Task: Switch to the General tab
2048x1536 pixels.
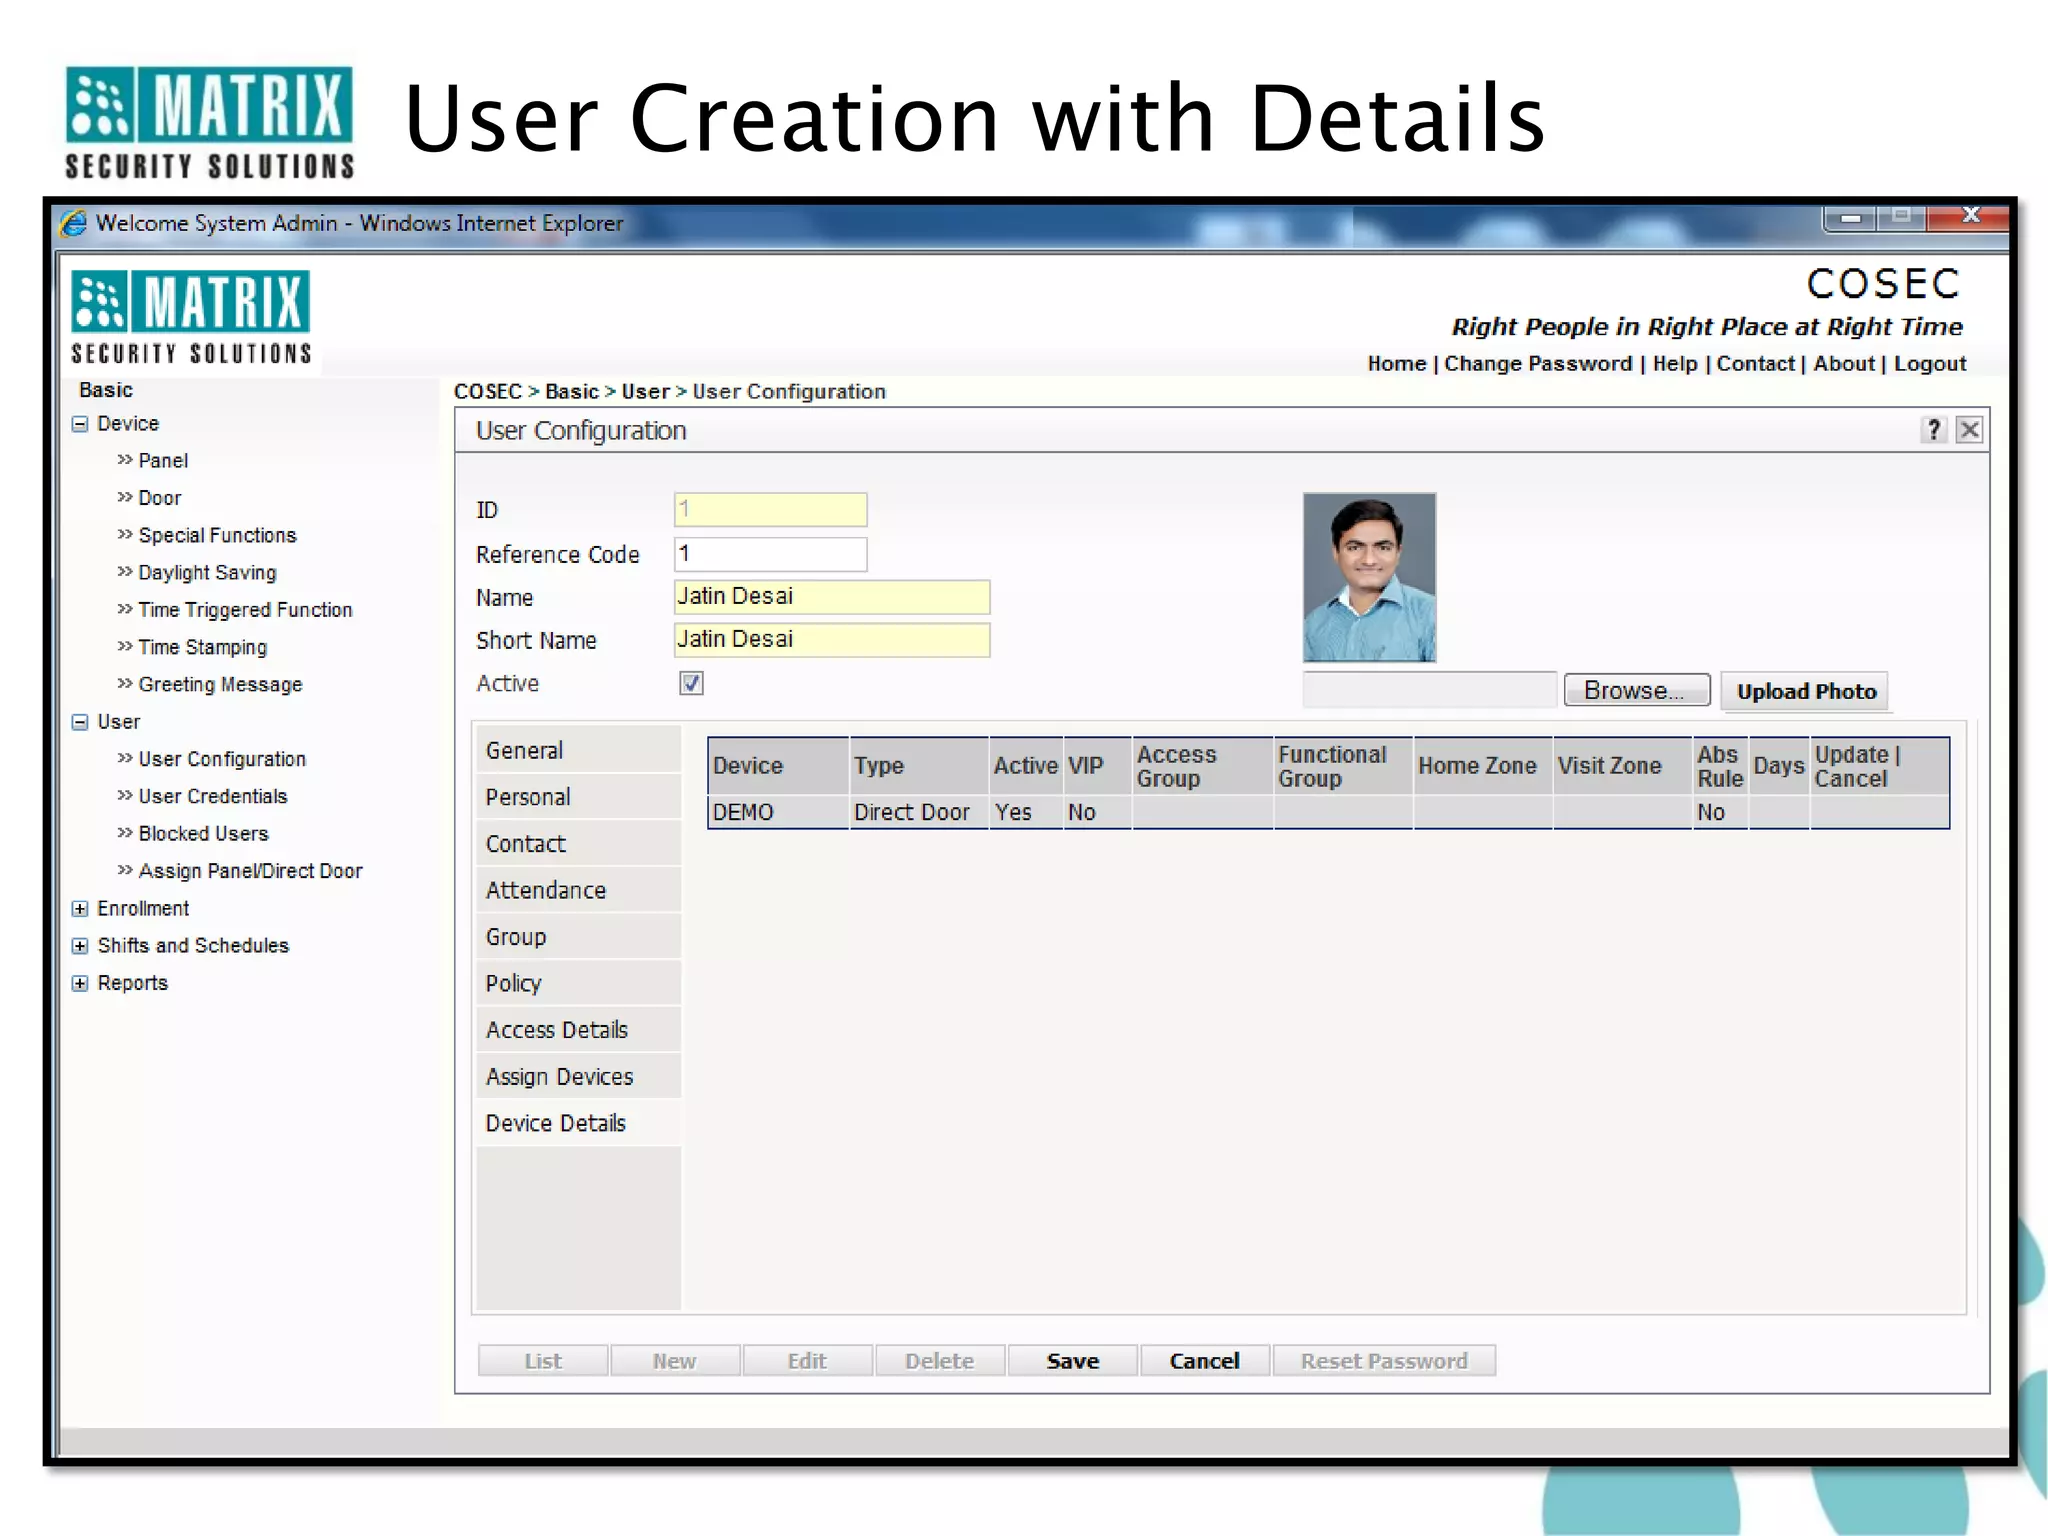Action: click(578, 750)
